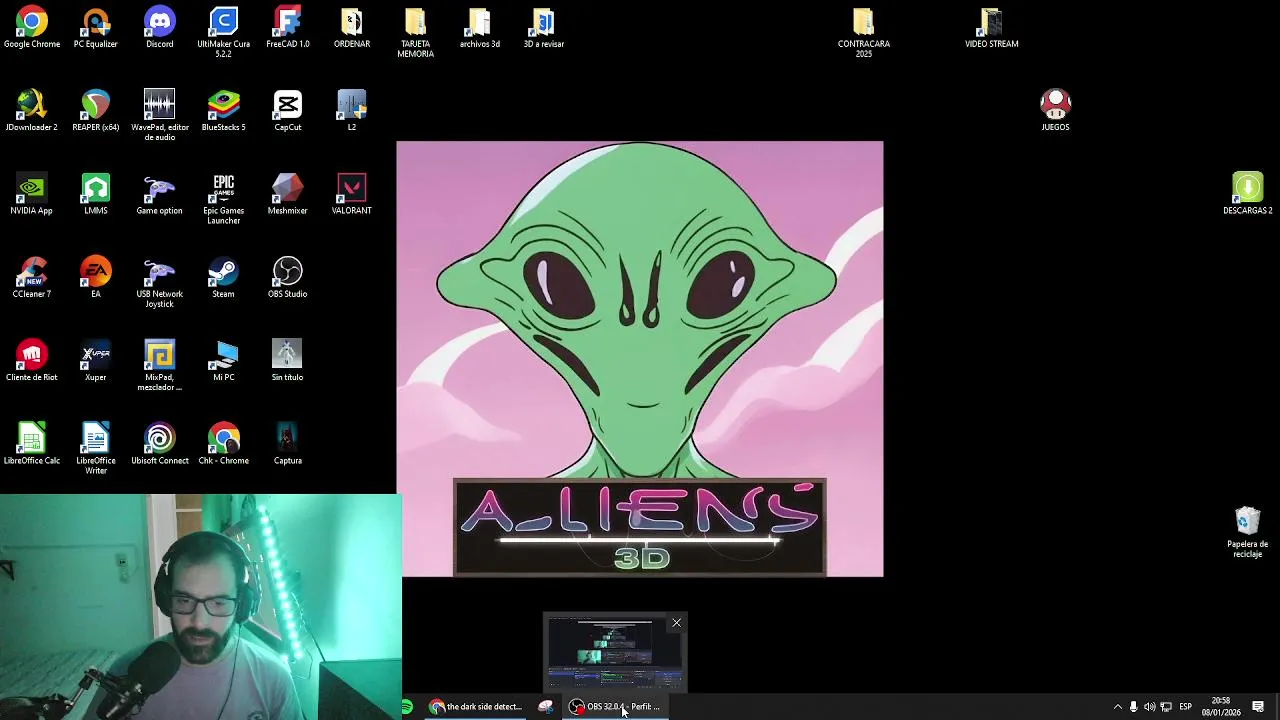
Task: Open LMMS from the desktop
Action: tap(95, 194)
